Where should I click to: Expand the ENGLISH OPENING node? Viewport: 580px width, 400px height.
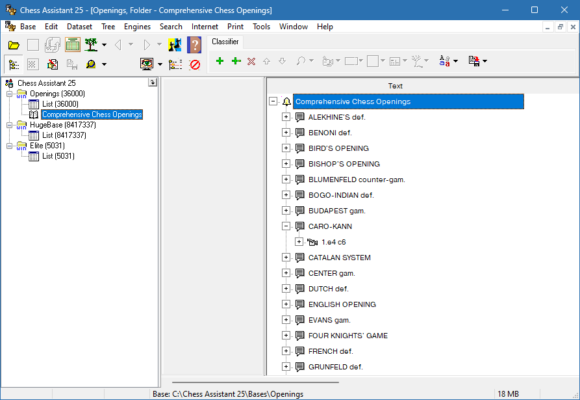tap(286, 304)
